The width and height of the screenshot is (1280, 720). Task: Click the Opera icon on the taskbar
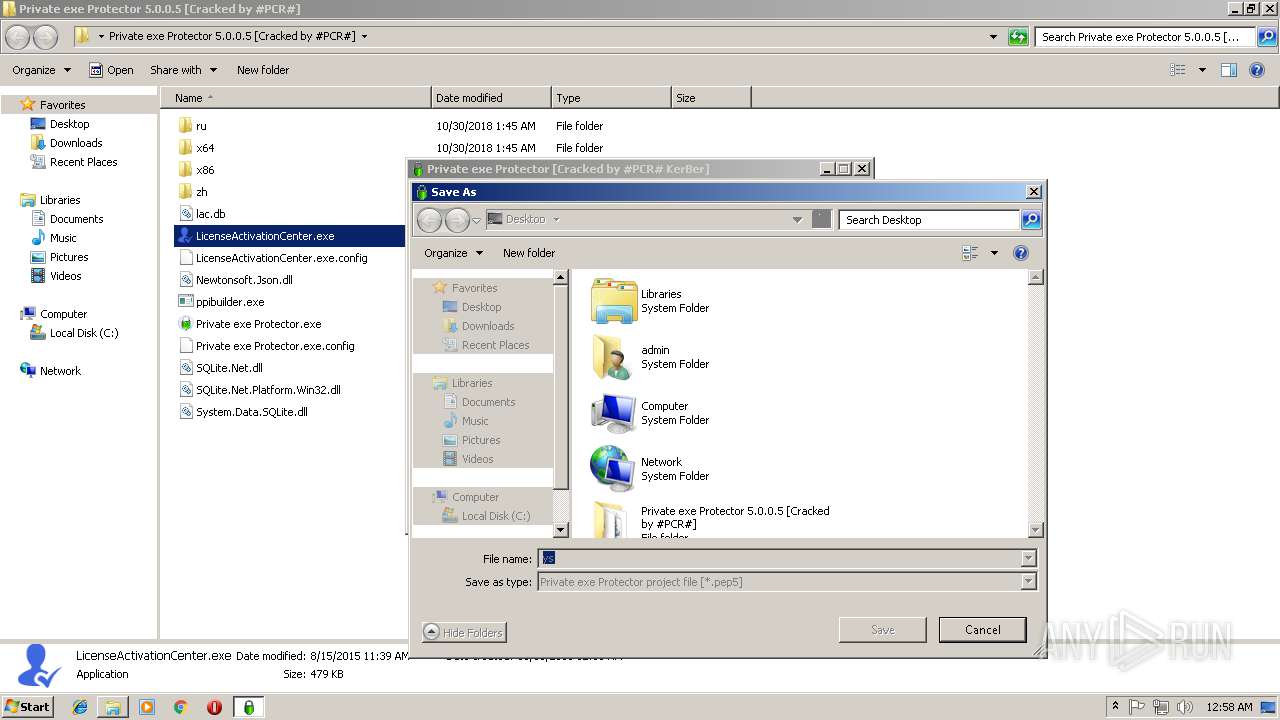point(214,707)
